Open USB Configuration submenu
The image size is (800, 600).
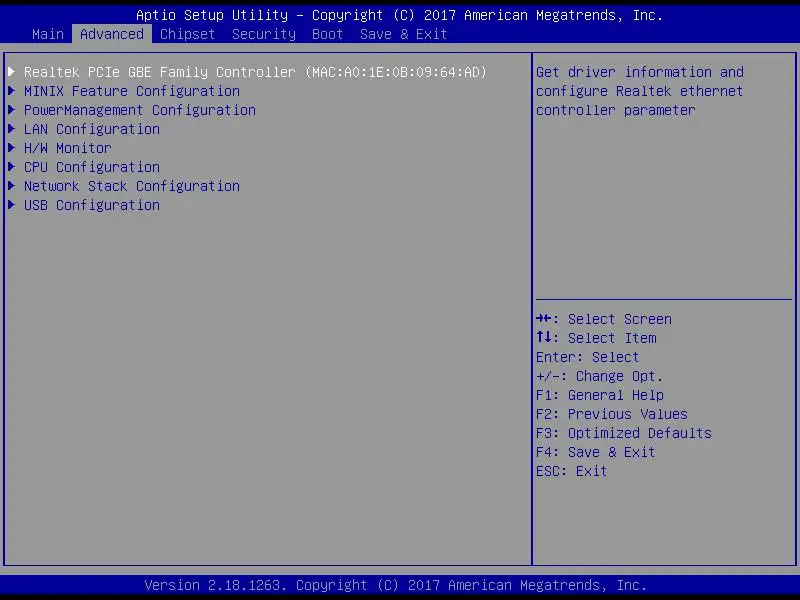[x=92, y=205]
